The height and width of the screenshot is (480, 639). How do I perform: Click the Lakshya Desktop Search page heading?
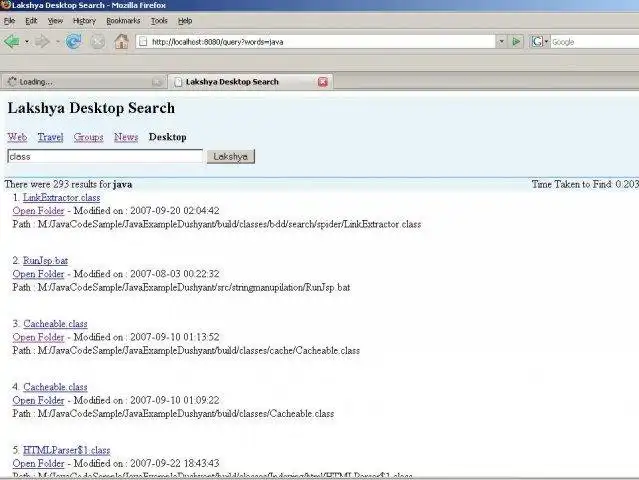click(x=91, y=108)
